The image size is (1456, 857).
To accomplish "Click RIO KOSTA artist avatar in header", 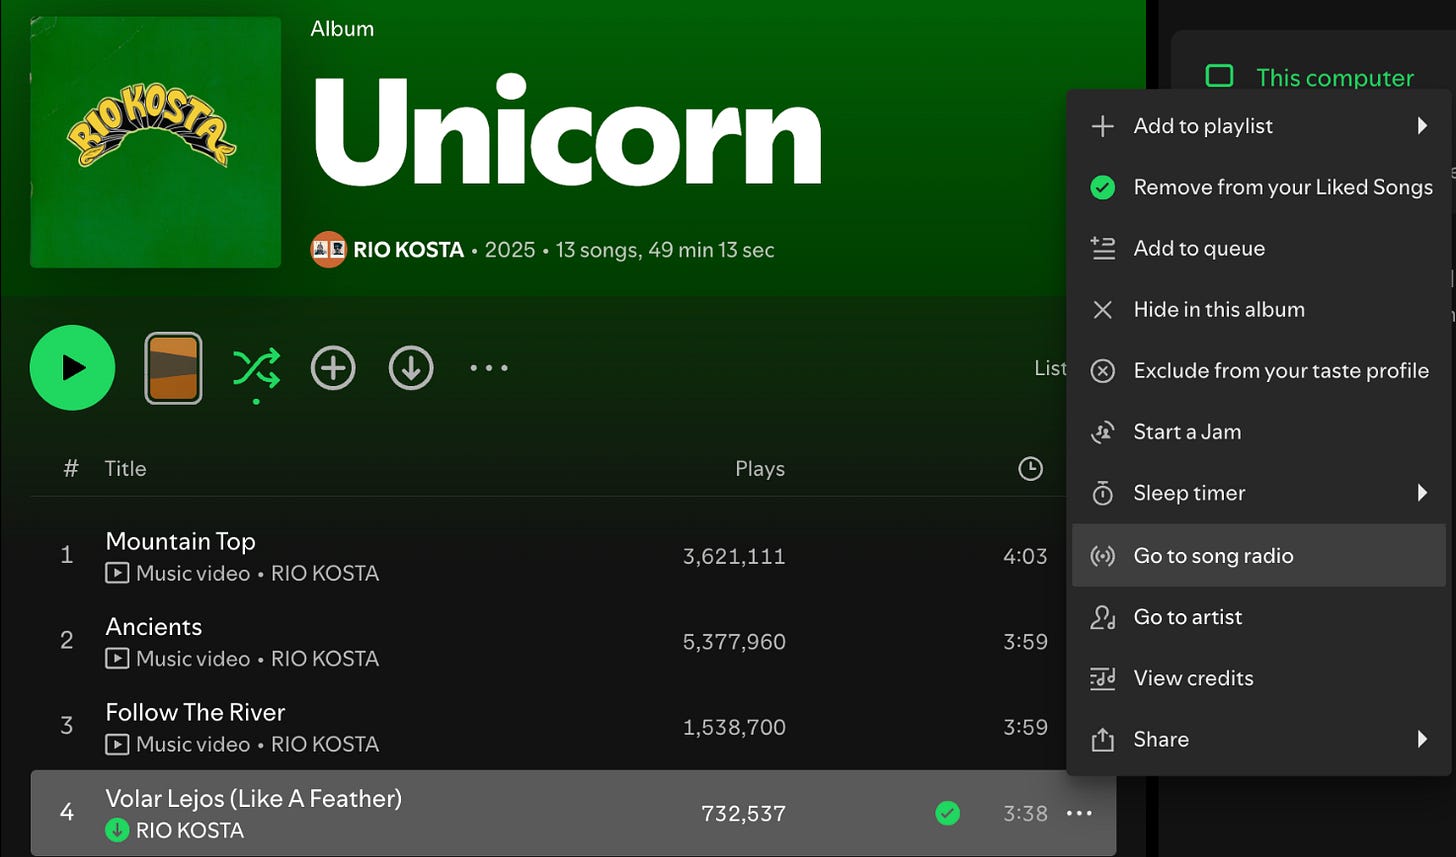I will tap(328, 250).
